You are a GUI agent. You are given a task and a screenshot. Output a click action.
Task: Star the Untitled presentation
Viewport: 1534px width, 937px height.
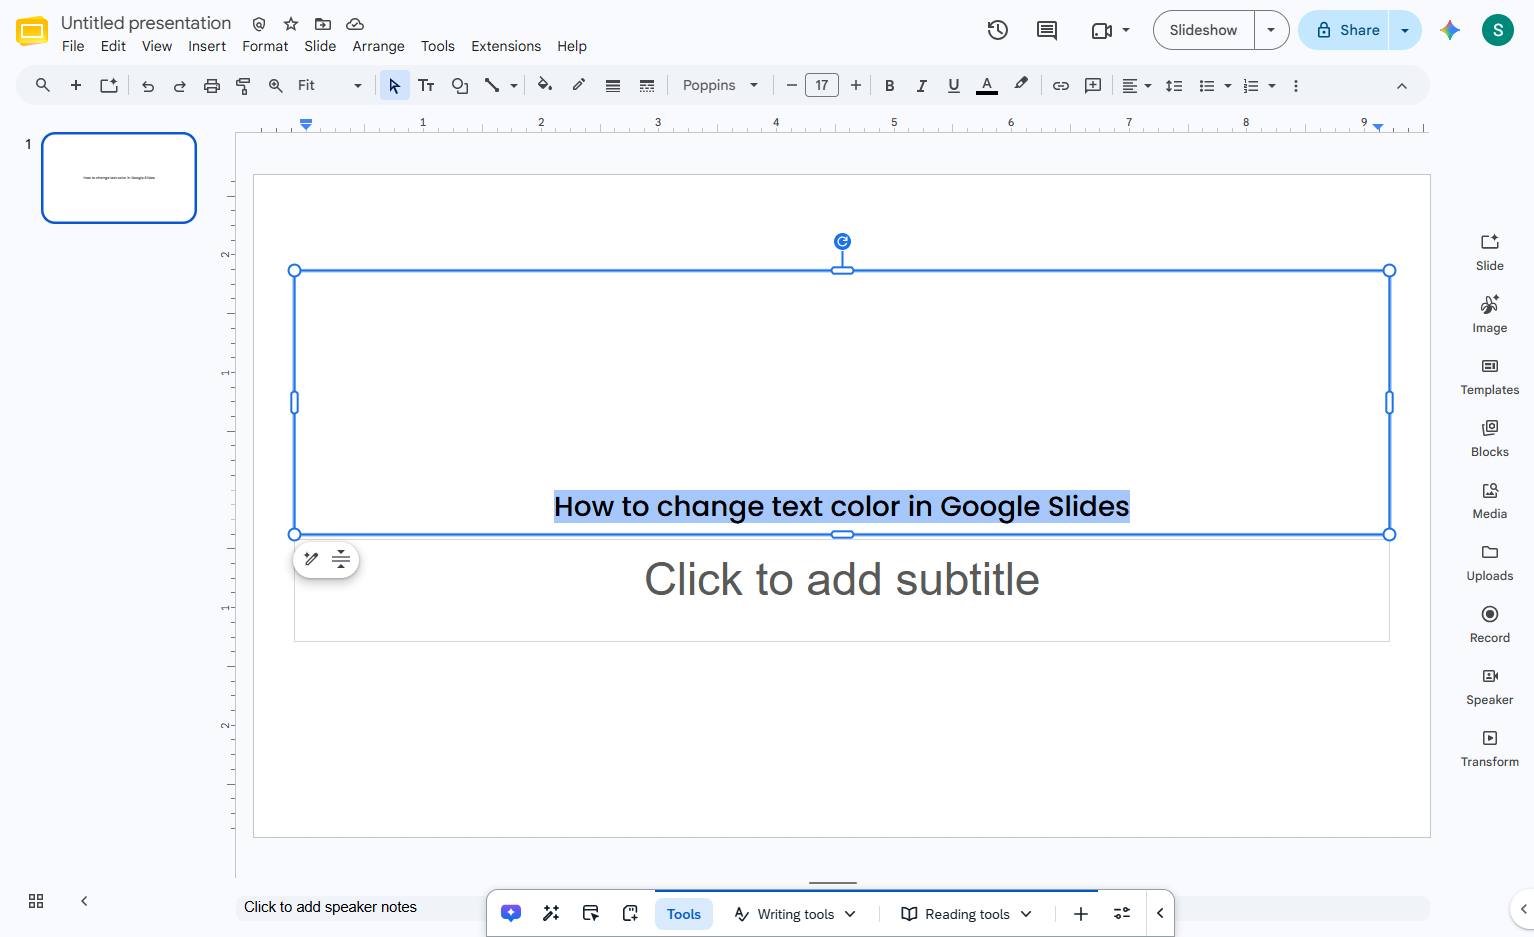pos(291,23)
